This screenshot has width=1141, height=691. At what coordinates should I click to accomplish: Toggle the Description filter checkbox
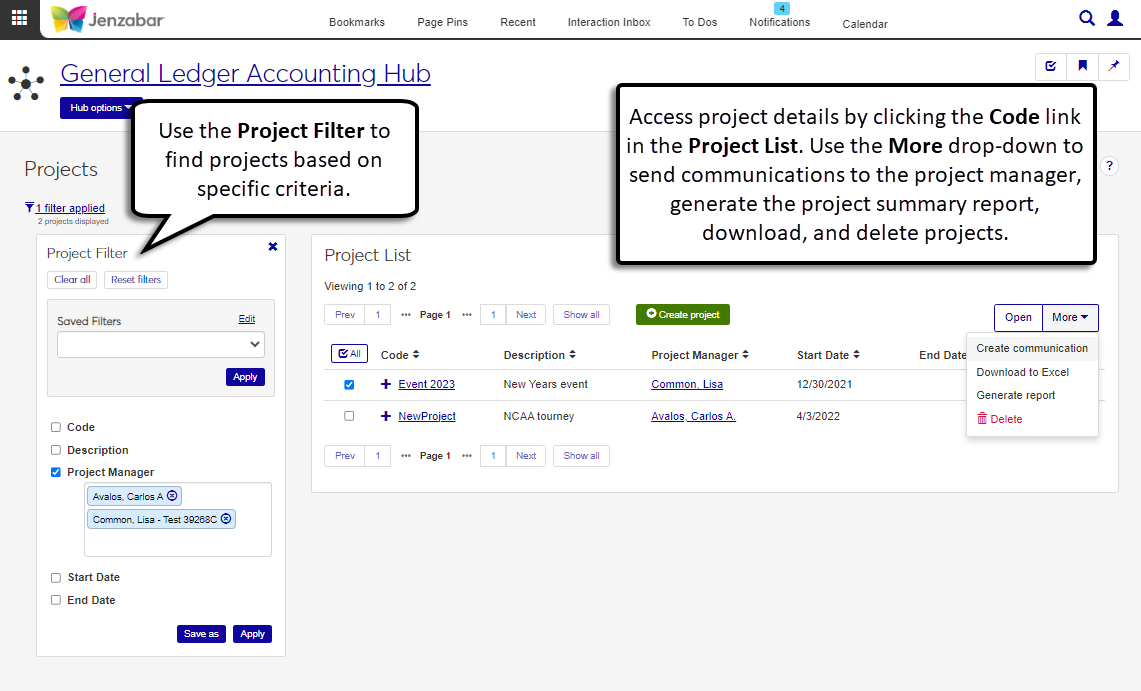(56, 450)
